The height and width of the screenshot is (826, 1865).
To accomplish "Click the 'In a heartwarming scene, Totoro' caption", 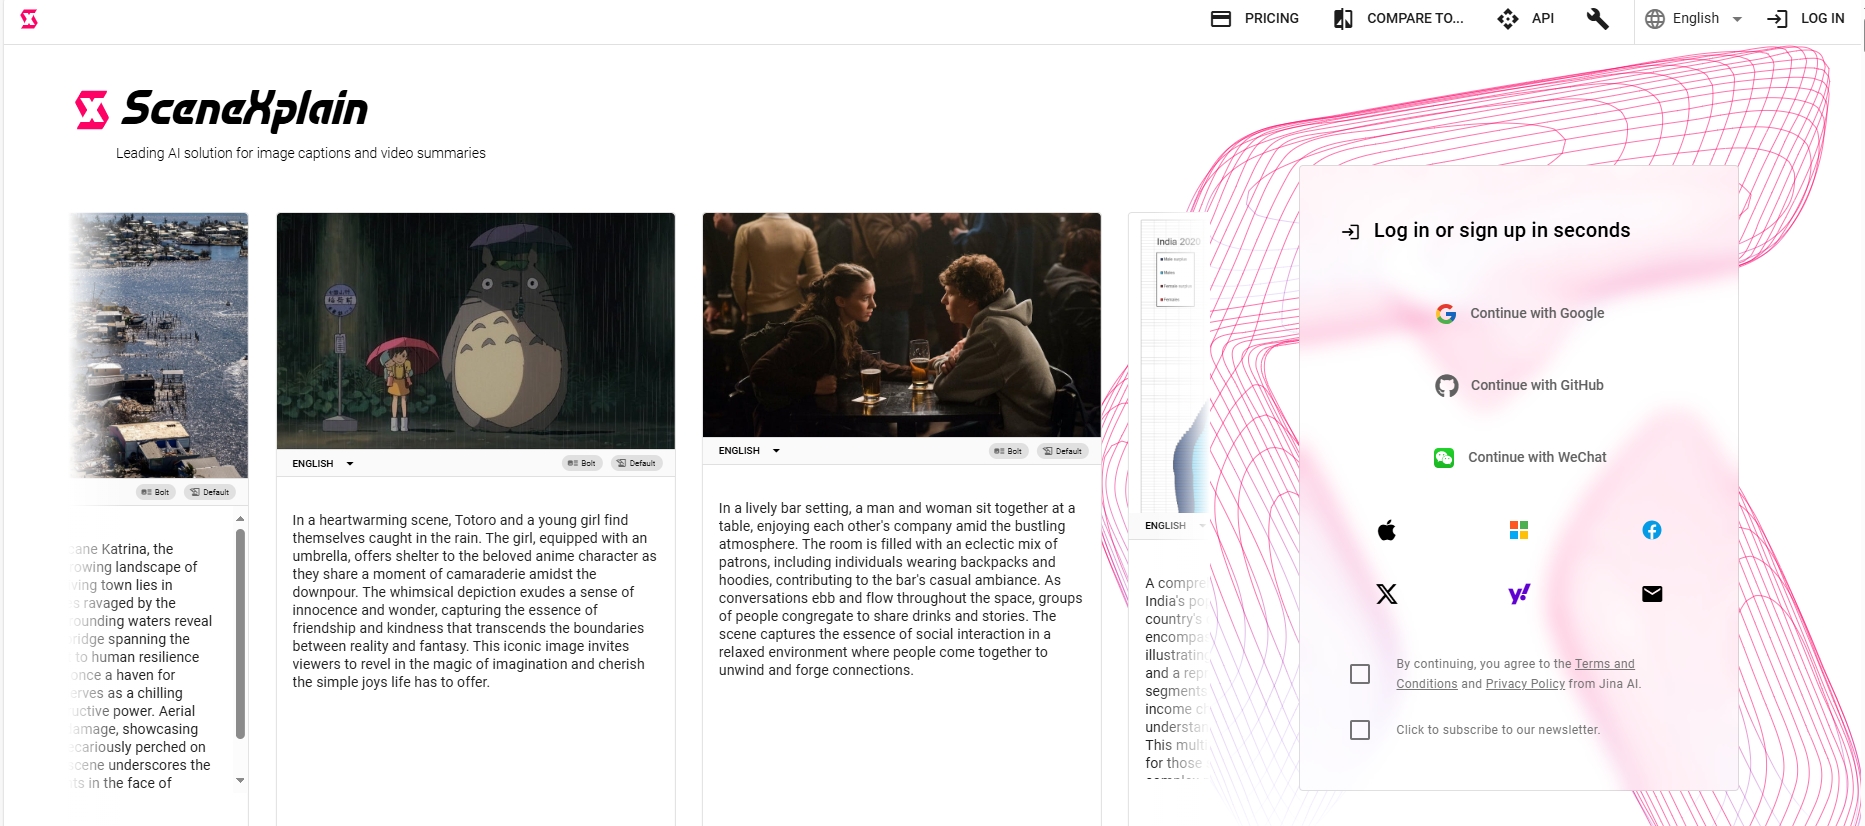I will click(475, 601).
